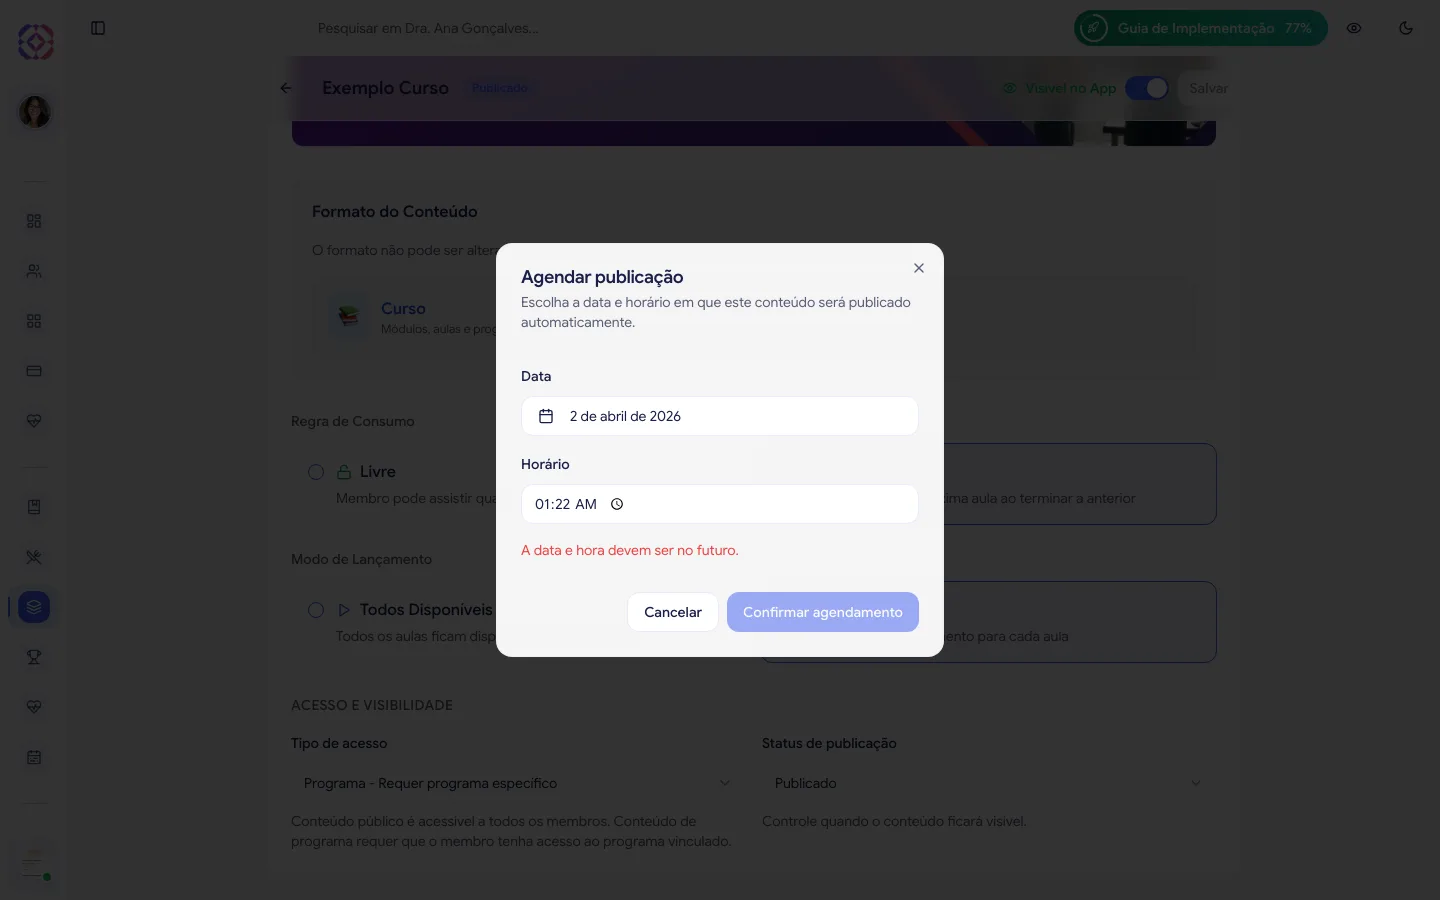Open the members (people) icon in the sidebar
1440x900 pixels.
click(x=34, y=271)
